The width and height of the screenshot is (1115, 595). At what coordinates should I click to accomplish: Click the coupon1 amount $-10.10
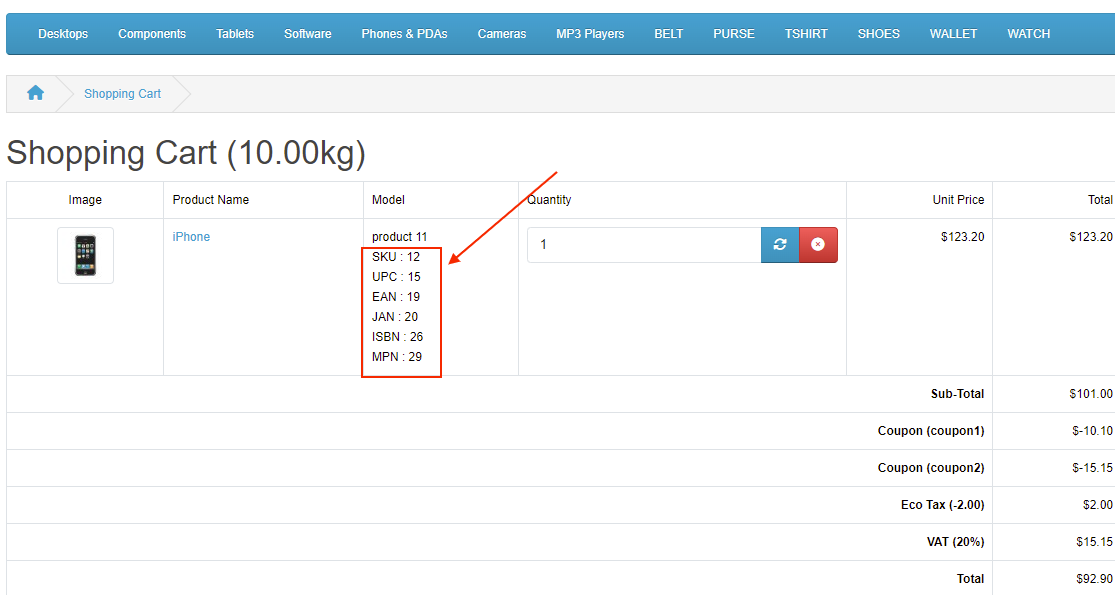tap(1092, 431)
